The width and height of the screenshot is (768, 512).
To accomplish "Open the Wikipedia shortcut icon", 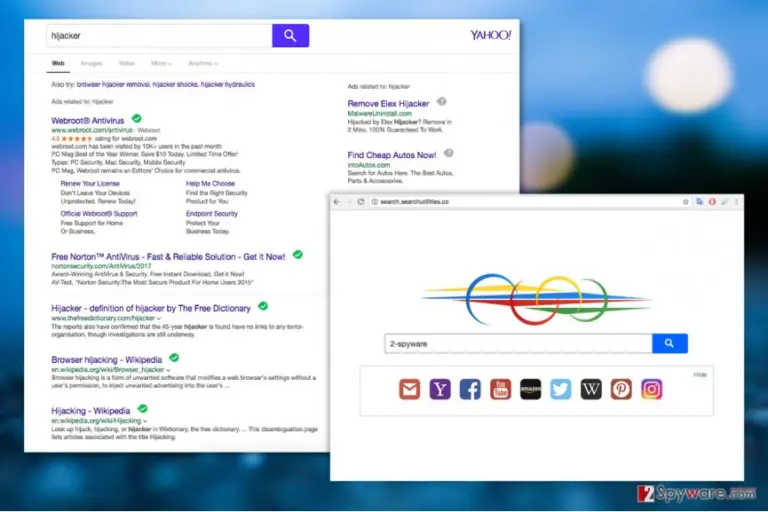I will [591, 390].
